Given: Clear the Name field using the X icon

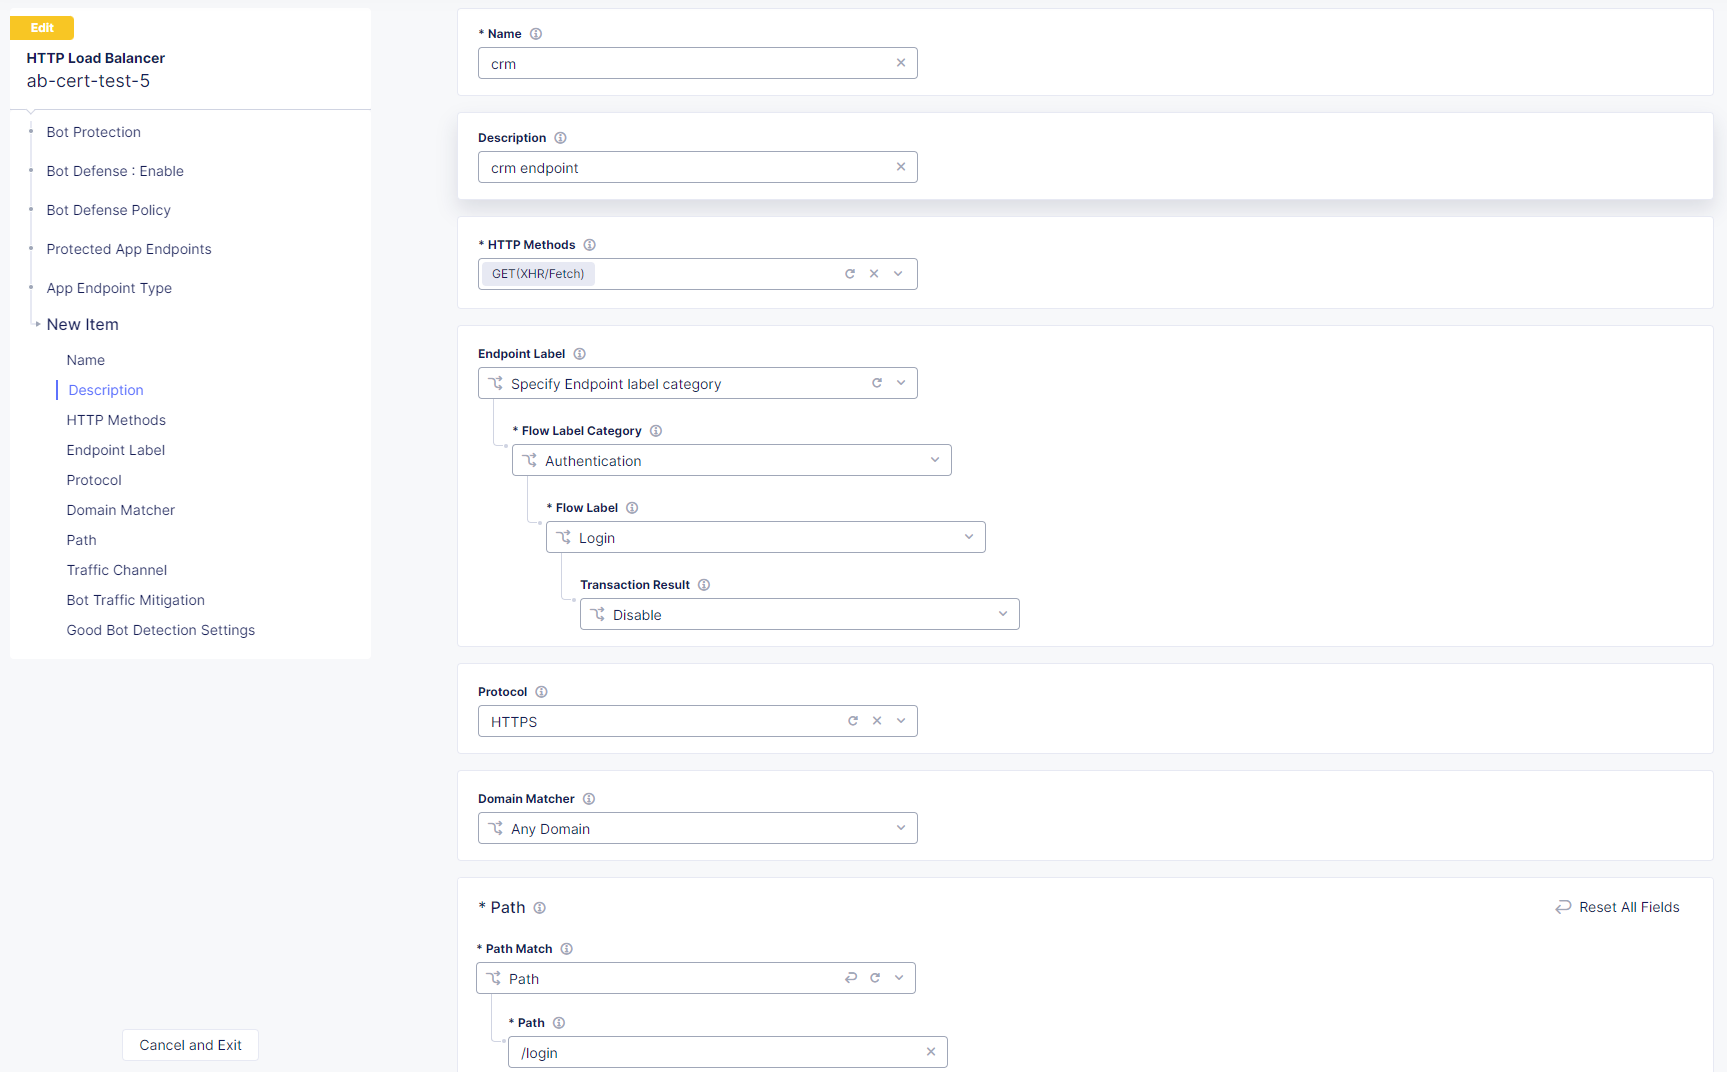Looking at the screenshot, I should coord(900,63).
